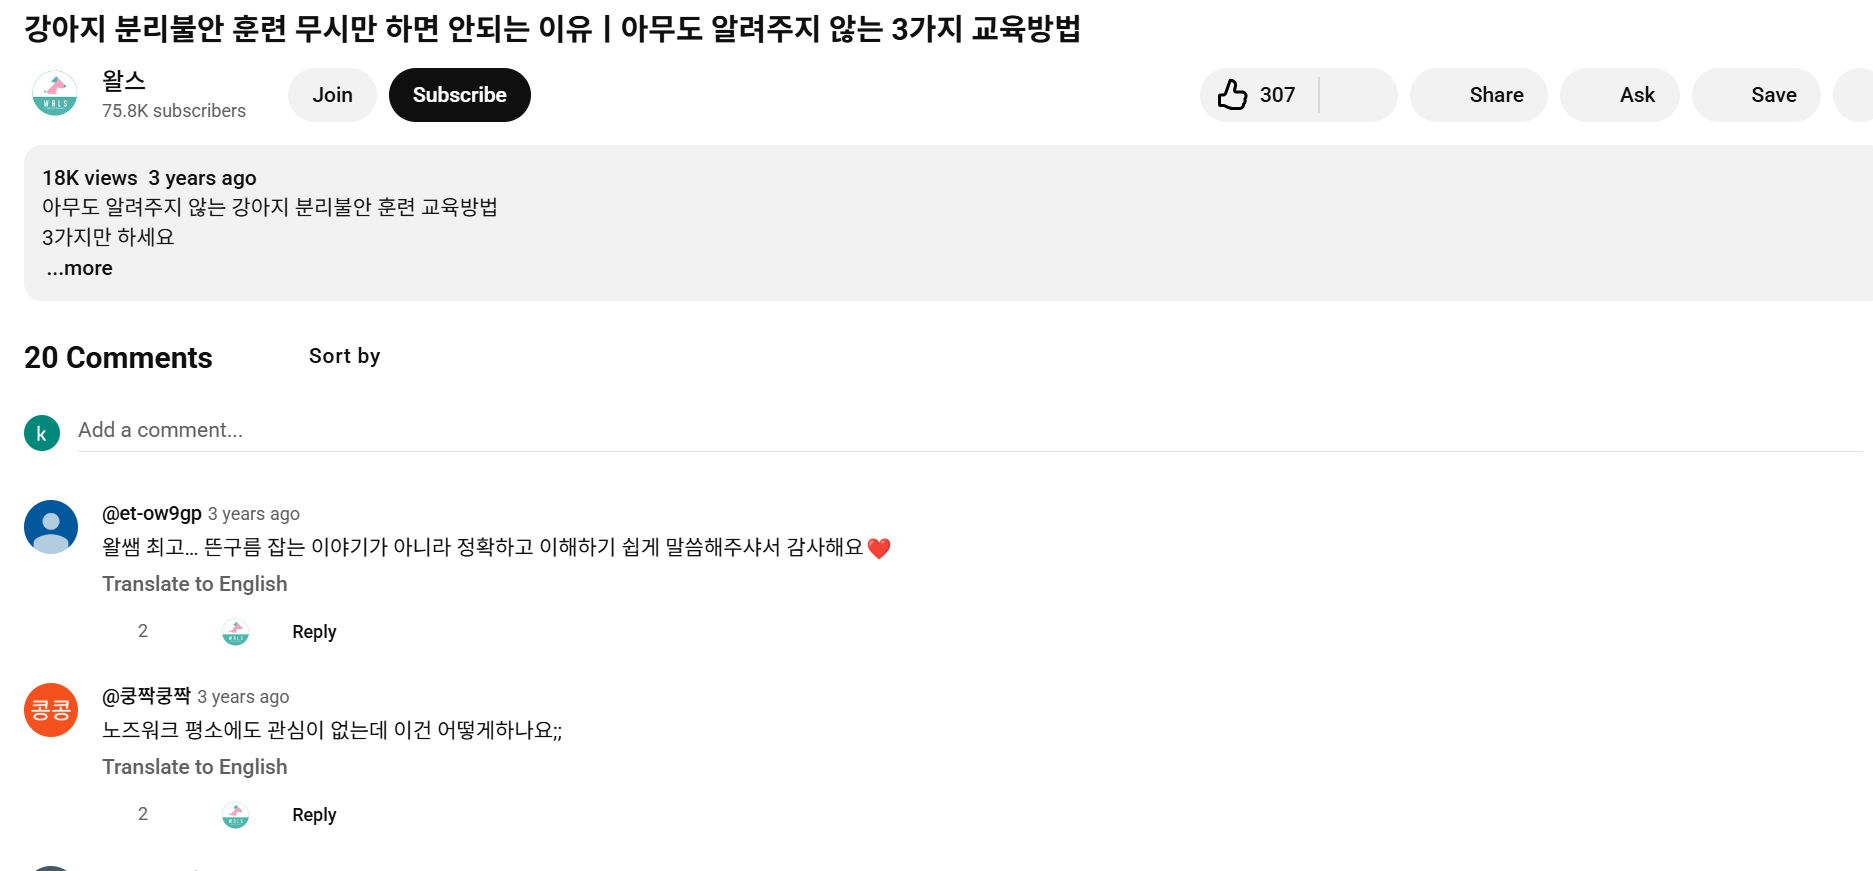Click the Join button
This screenshot has height=871, width=1873.
point(332,94)
